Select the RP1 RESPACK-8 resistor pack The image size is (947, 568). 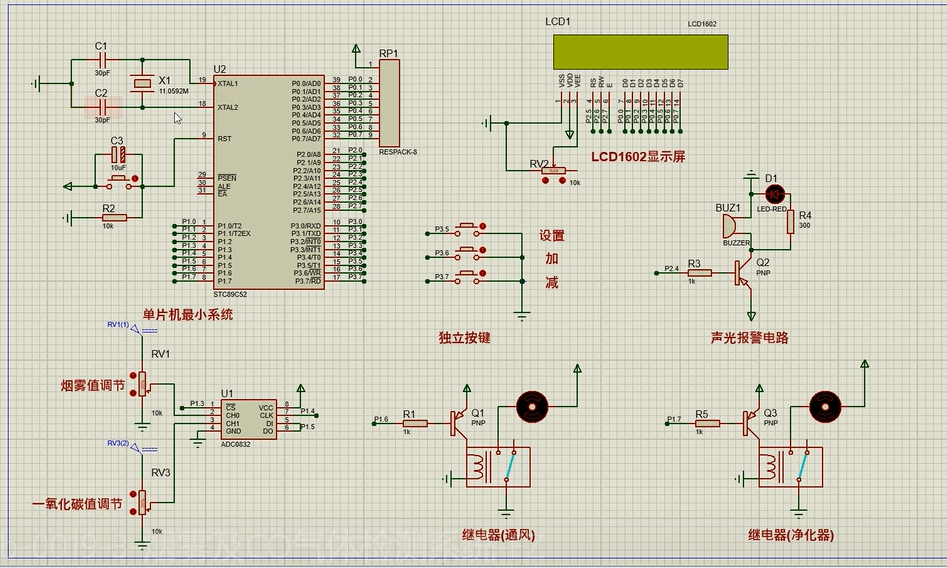point(388,102)
